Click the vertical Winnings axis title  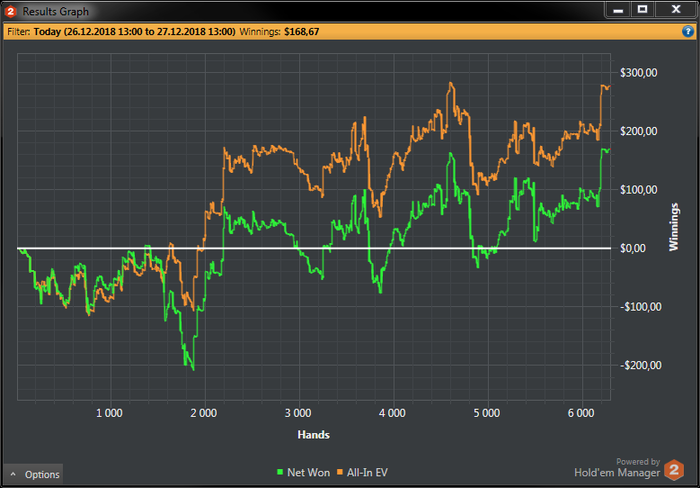coord(674,227)
